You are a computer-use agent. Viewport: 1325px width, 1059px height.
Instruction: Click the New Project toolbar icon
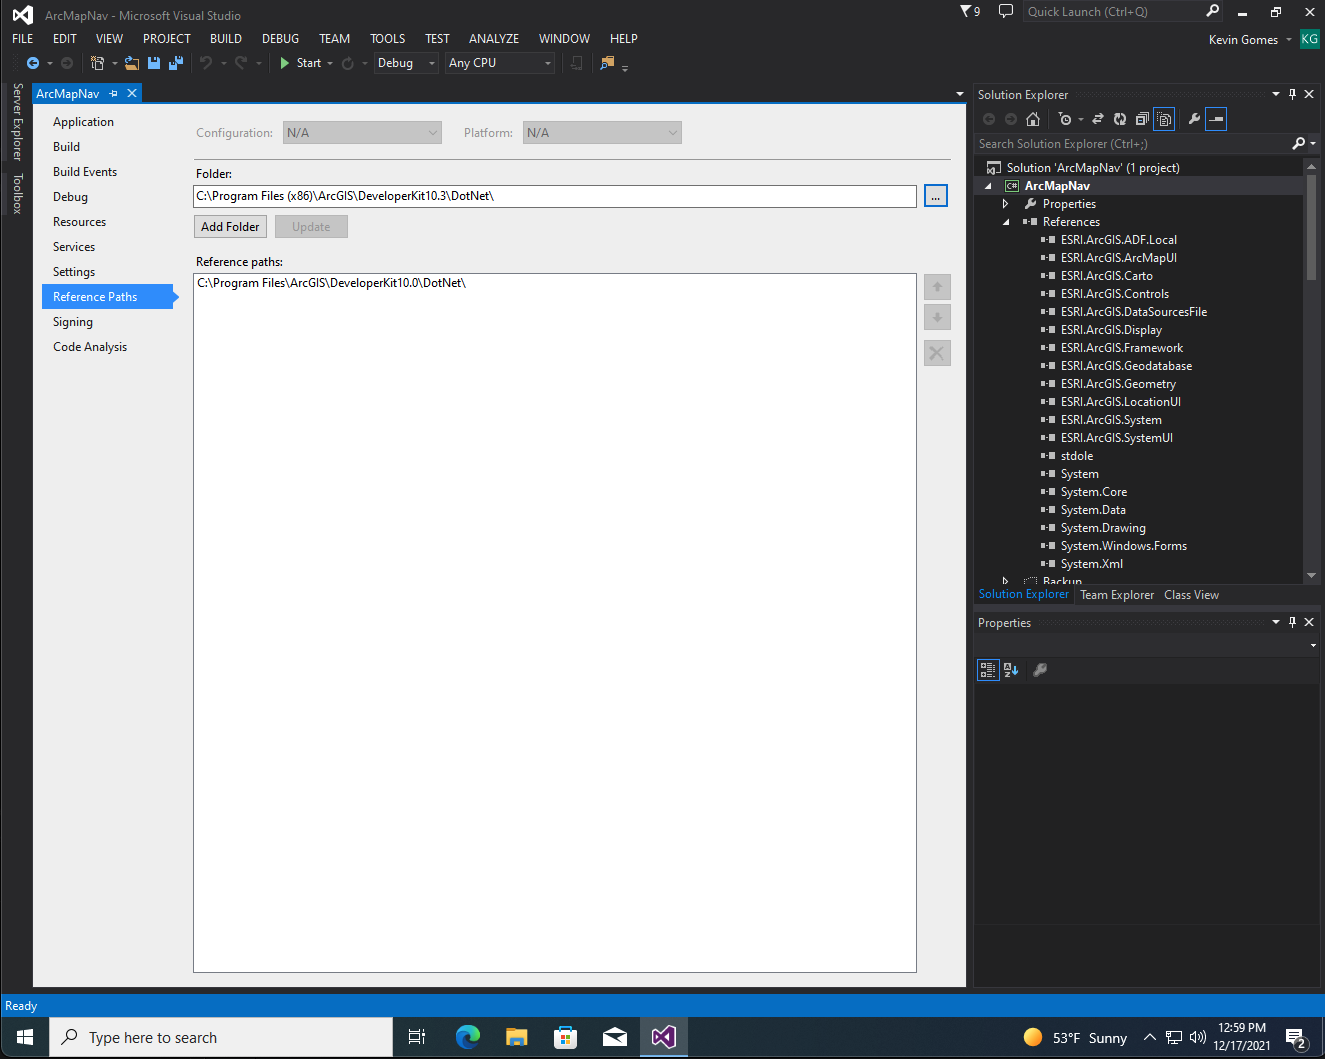pyautogui.click(x=97, y=63)
